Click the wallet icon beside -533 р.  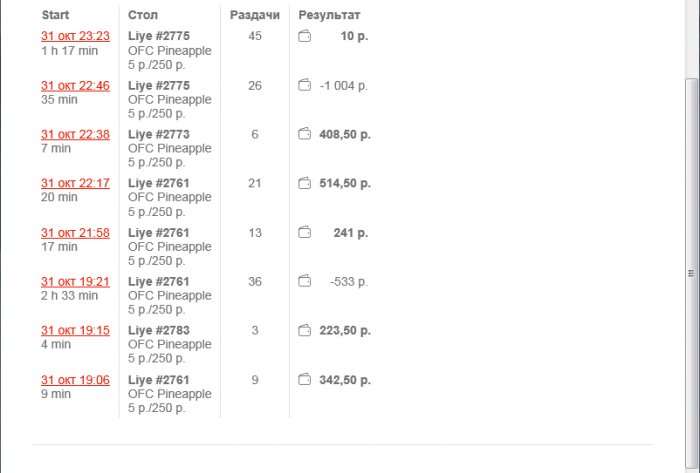[x=305, y=282]
